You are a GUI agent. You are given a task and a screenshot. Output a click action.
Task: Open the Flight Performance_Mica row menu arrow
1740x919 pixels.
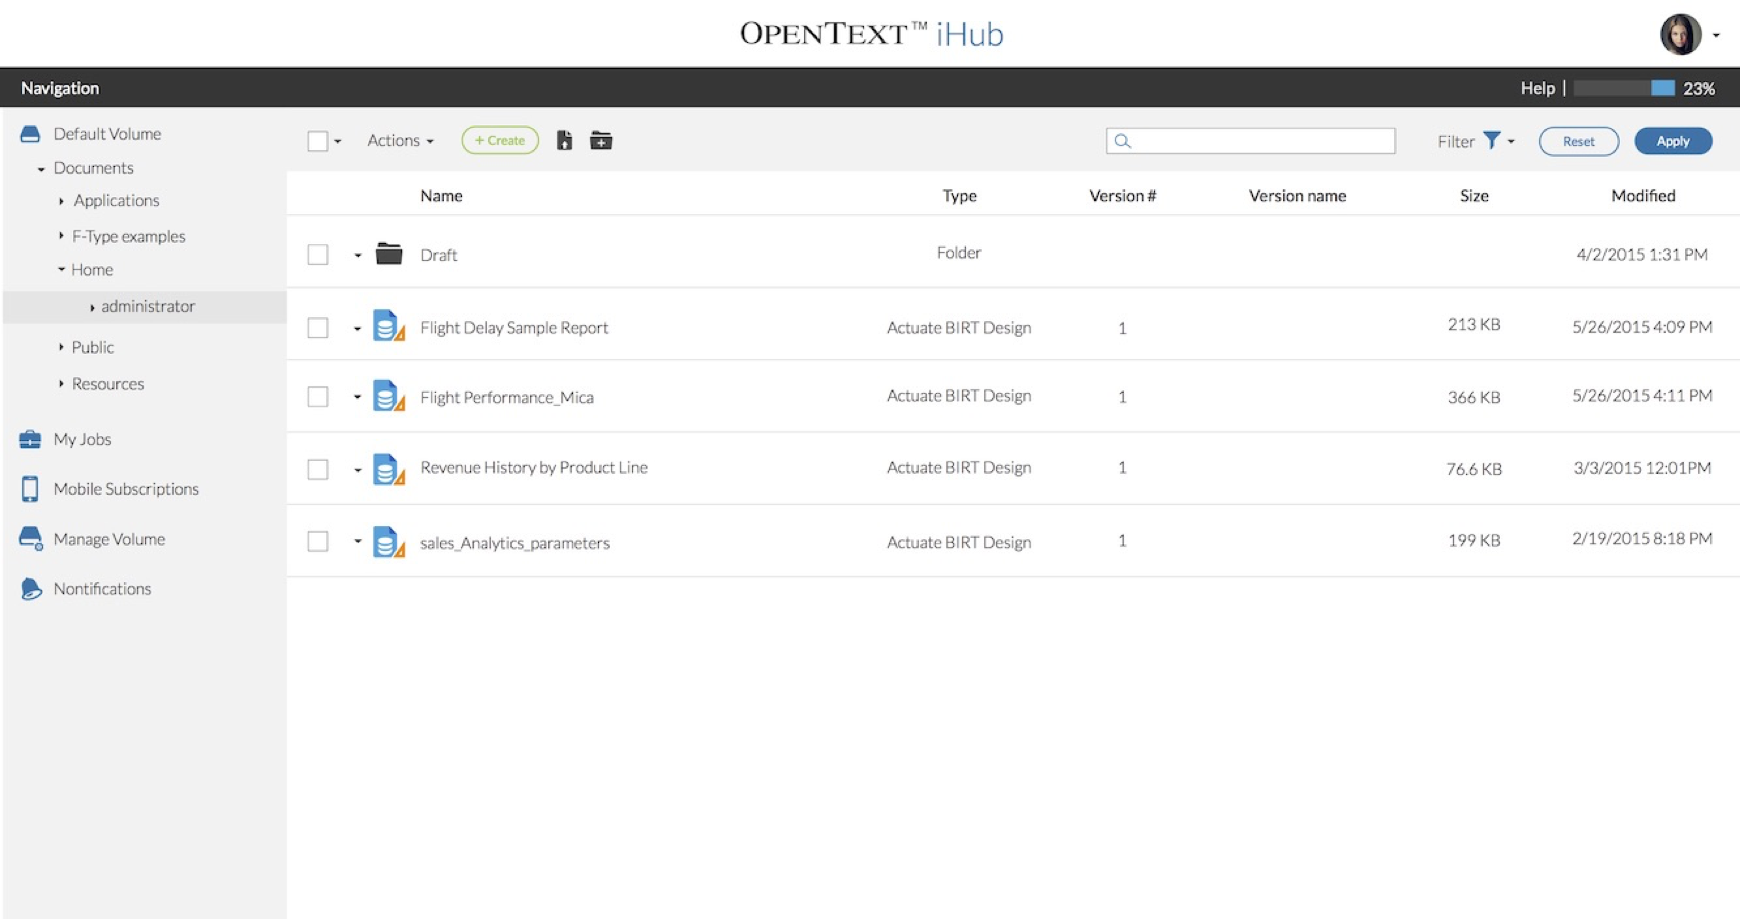tap(357, 398)
